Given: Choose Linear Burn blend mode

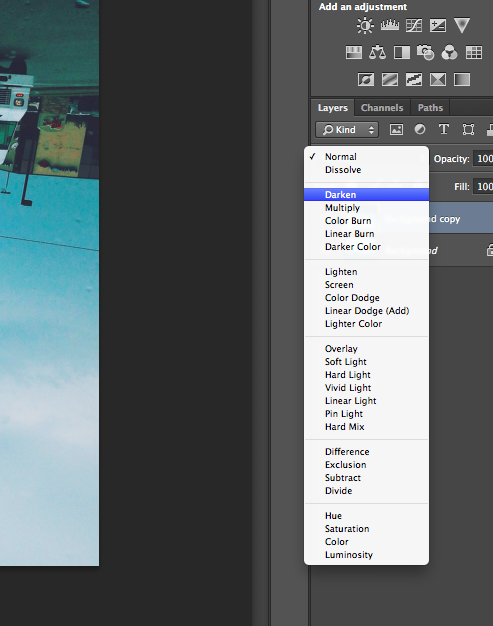Looking at the screenshot, I should coord(366,234).
